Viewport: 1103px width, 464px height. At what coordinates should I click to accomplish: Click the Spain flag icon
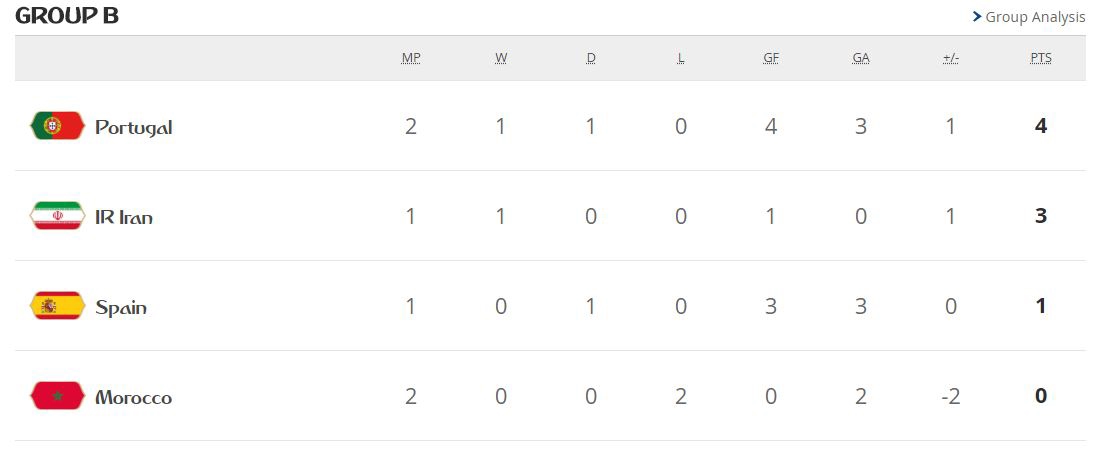57,306
